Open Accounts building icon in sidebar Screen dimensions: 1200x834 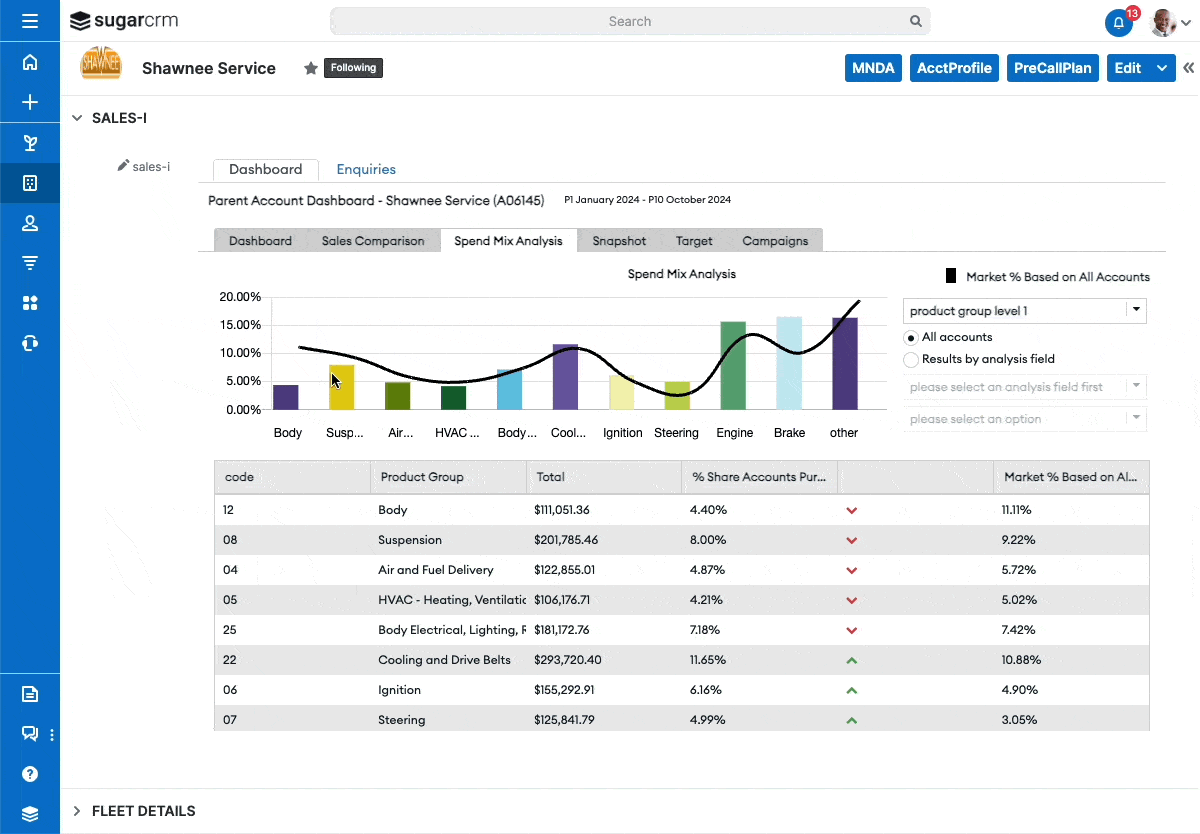pos(30,183)
